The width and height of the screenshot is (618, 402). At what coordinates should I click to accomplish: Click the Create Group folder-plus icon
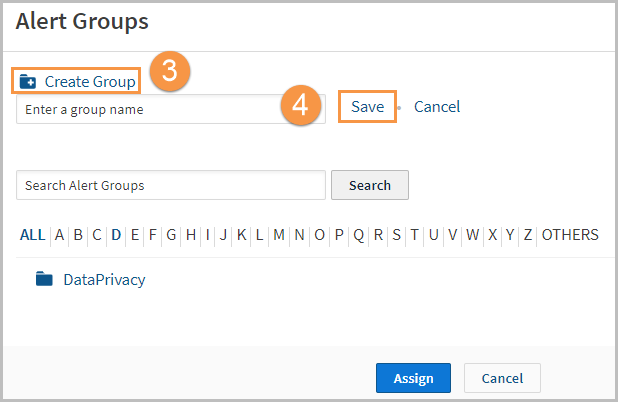28,82
